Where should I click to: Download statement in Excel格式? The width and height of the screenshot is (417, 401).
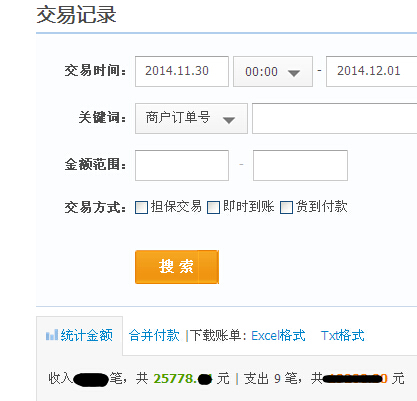[278, 335]
